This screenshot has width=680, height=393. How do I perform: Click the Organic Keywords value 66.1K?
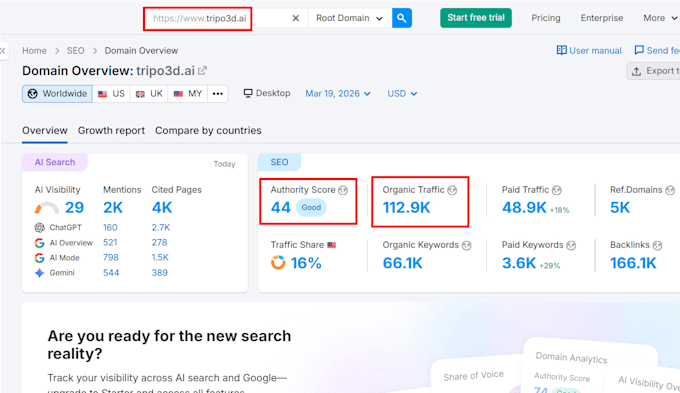pyautogui.click(x=402, y=263)
